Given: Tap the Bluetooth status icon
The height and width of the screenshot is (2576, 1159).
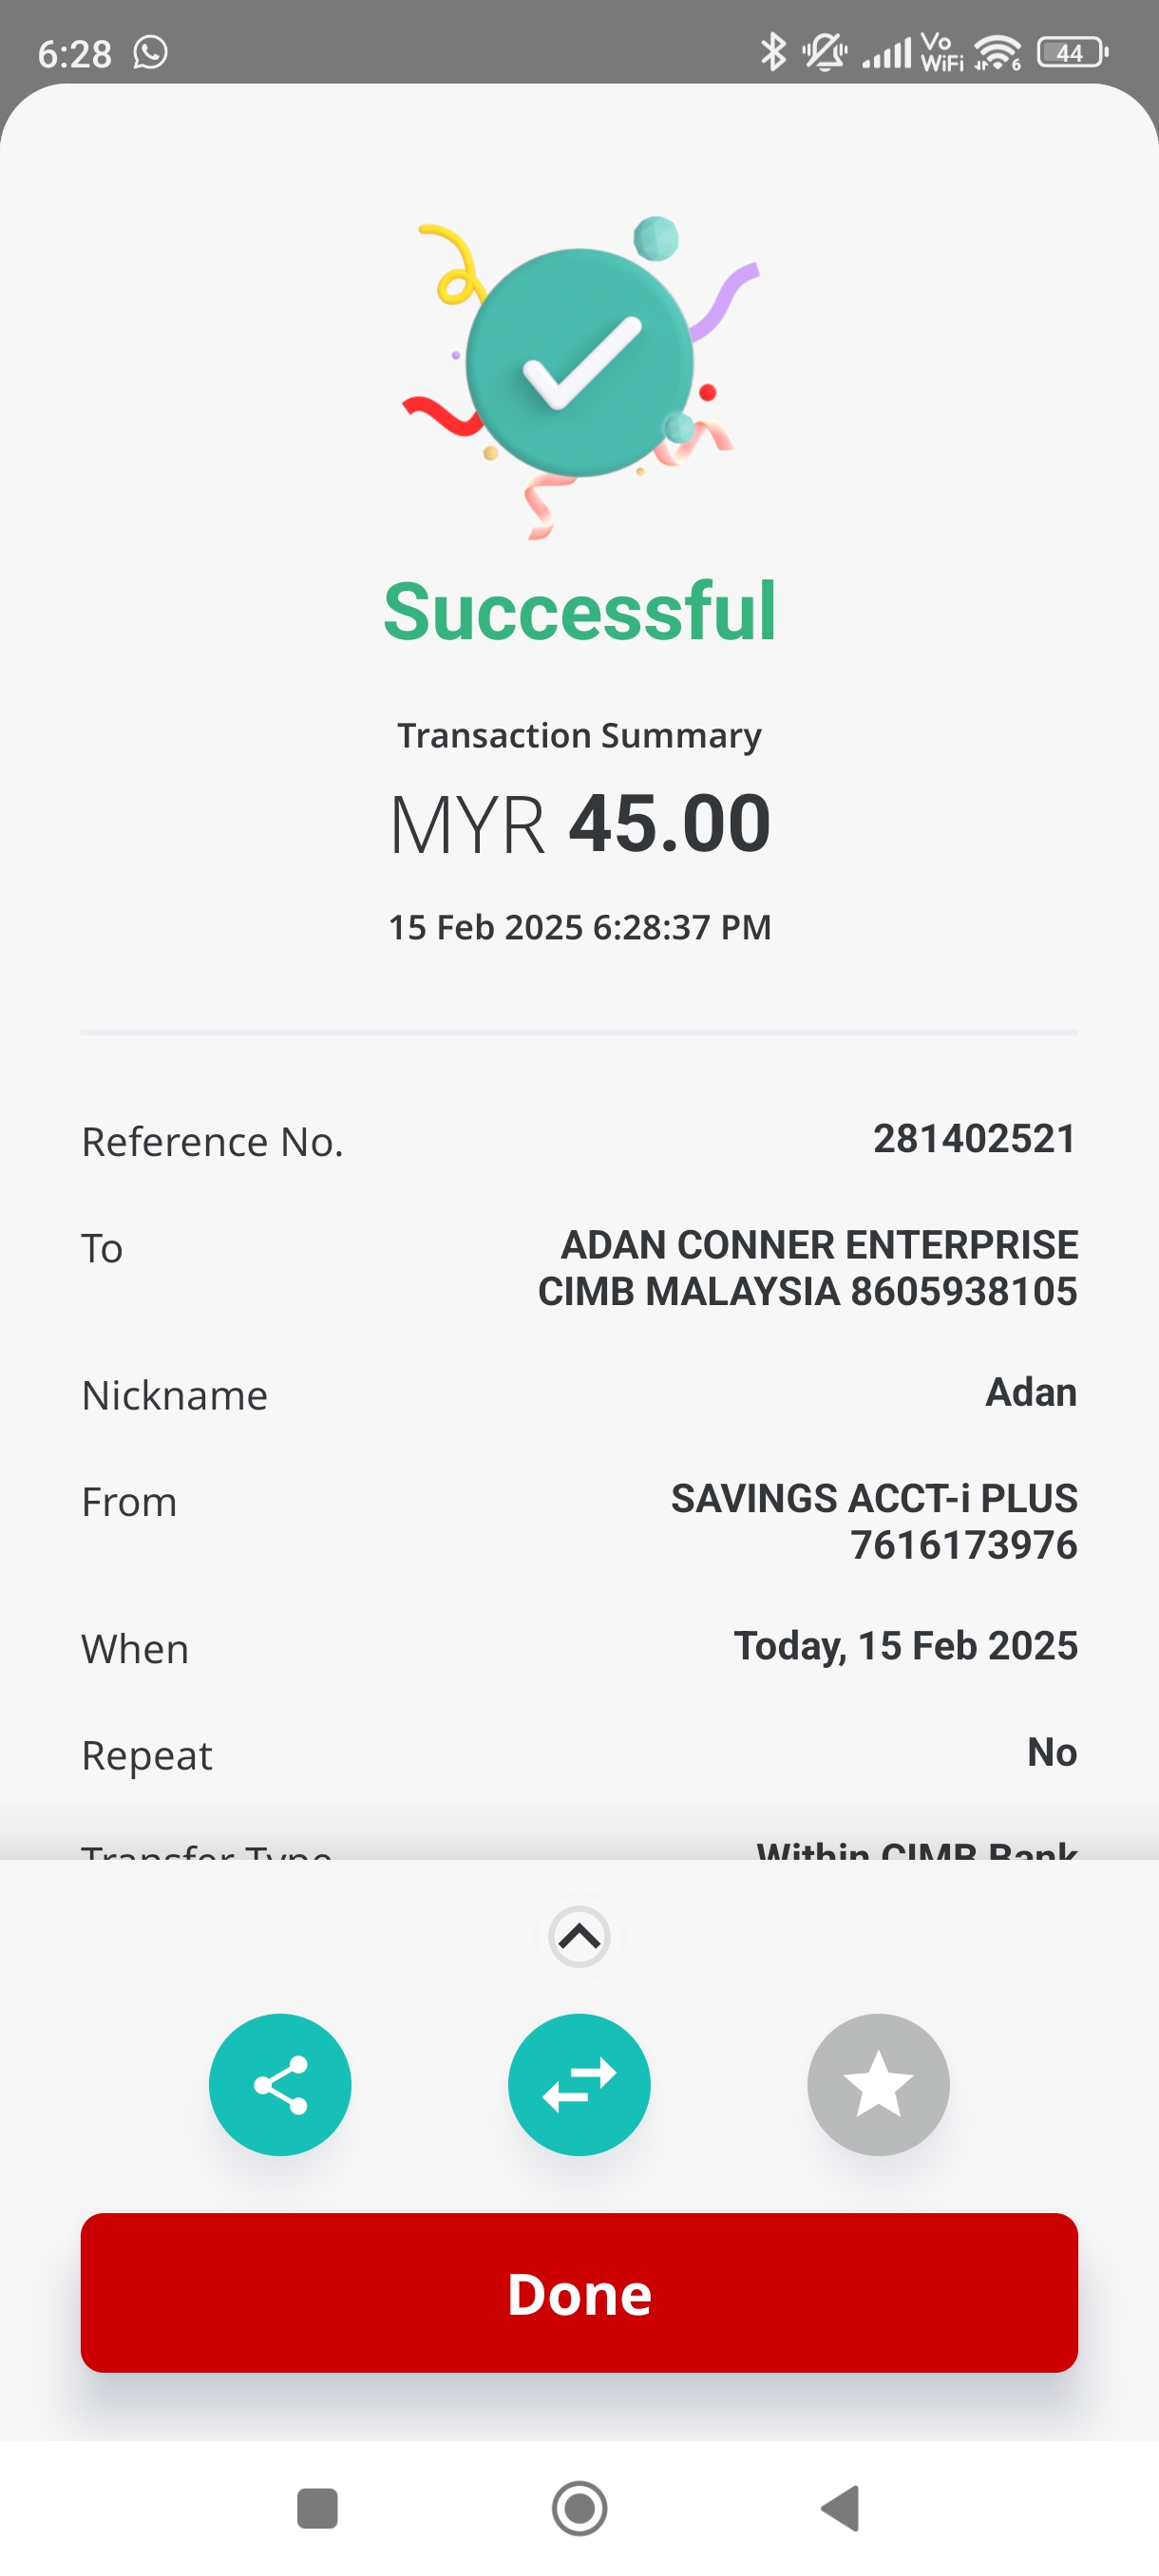Looking at the screenshot, I should [772, 52].
